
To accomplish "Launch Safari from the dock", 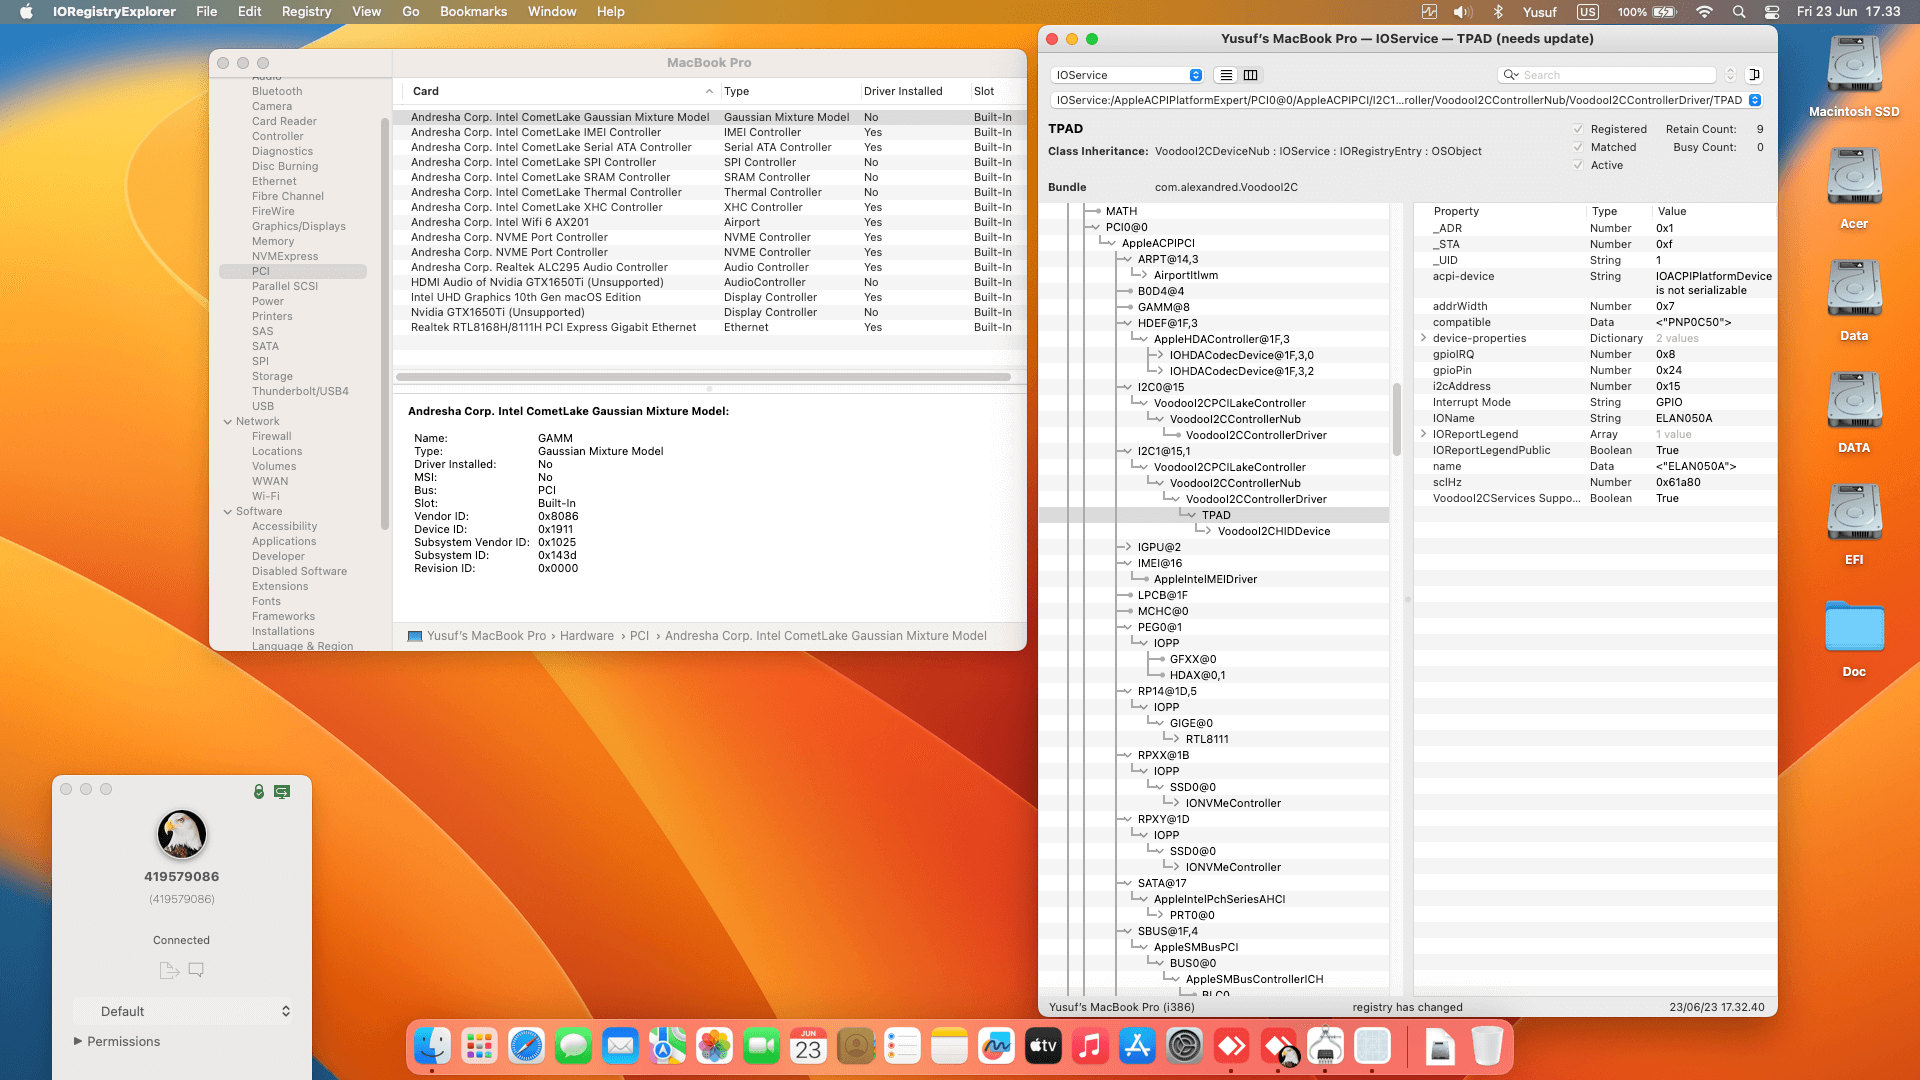I will point(526,1047).
